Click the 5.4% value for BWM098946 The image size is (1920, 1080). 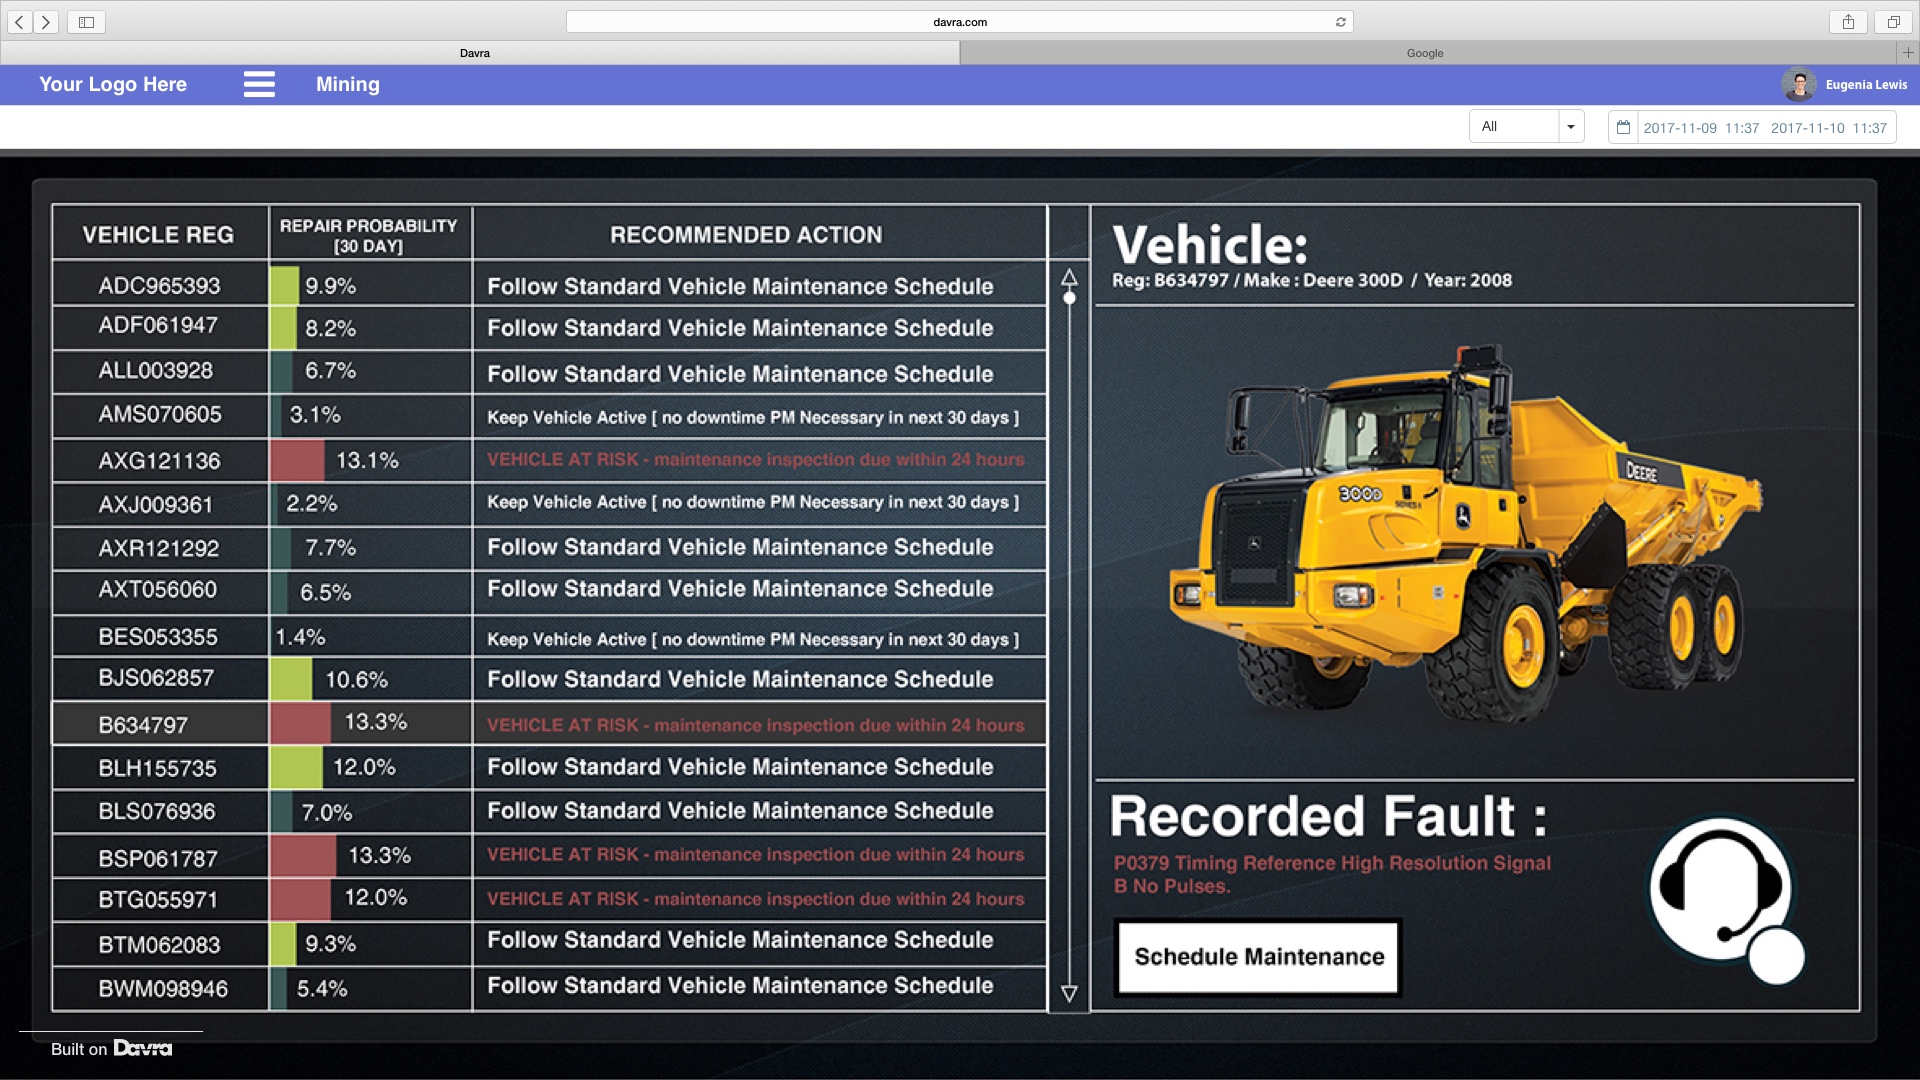click(322, 989)
